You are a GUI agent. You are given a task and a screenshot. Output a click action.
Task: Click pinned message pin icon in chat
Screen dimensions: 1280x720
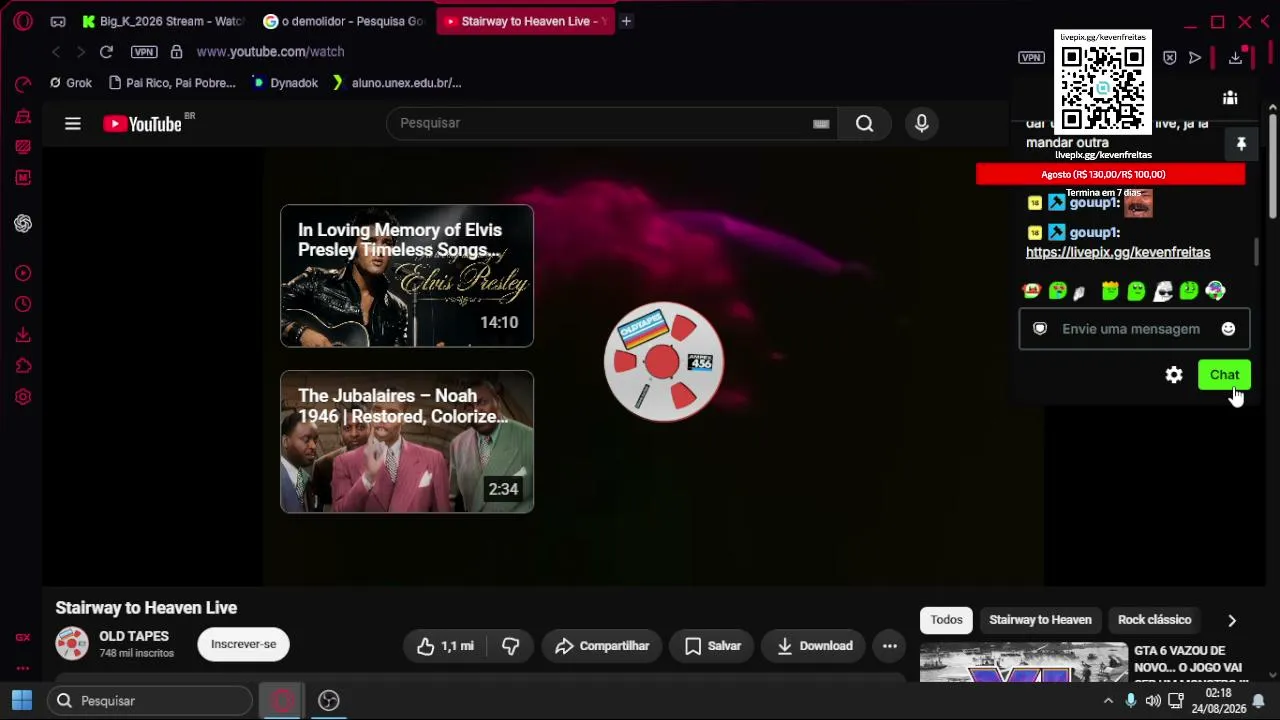pyautogui.click(x=1241, y=145)
